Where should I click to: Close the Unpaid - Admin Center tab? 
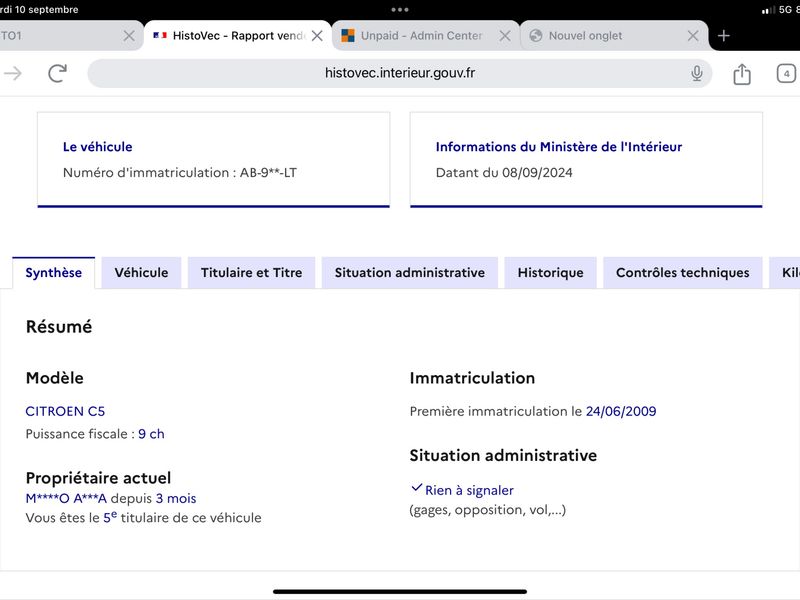click(x=505, y=36)
